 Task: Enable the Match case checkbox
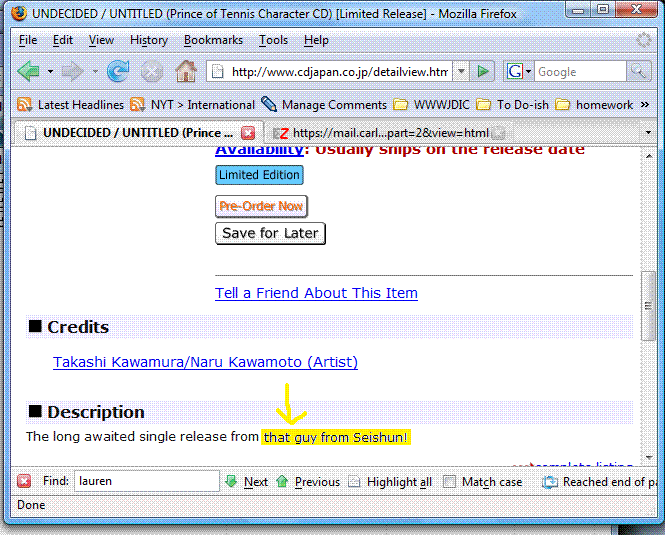[x=450, y=482]
